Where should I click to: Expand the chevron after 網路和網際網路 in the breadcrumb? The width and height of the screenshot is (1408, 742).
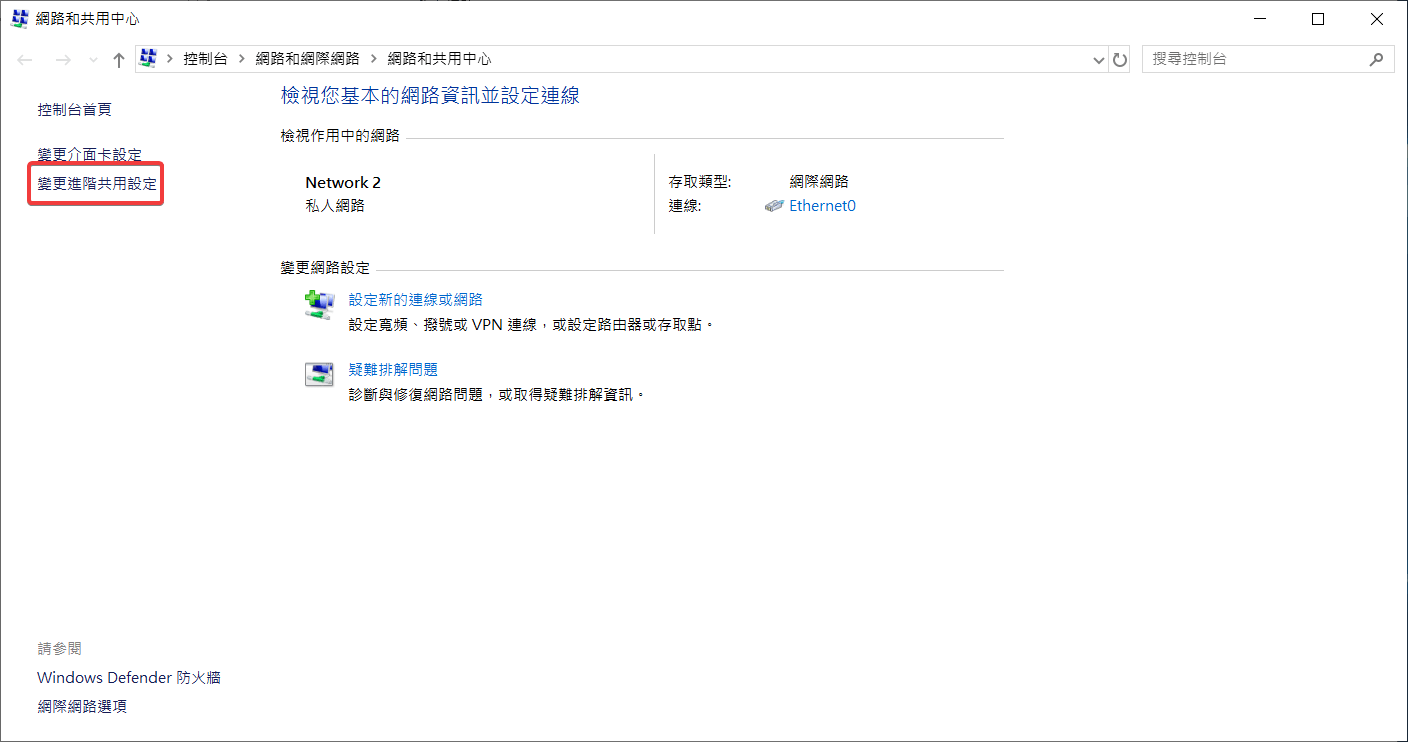point(373,59)
